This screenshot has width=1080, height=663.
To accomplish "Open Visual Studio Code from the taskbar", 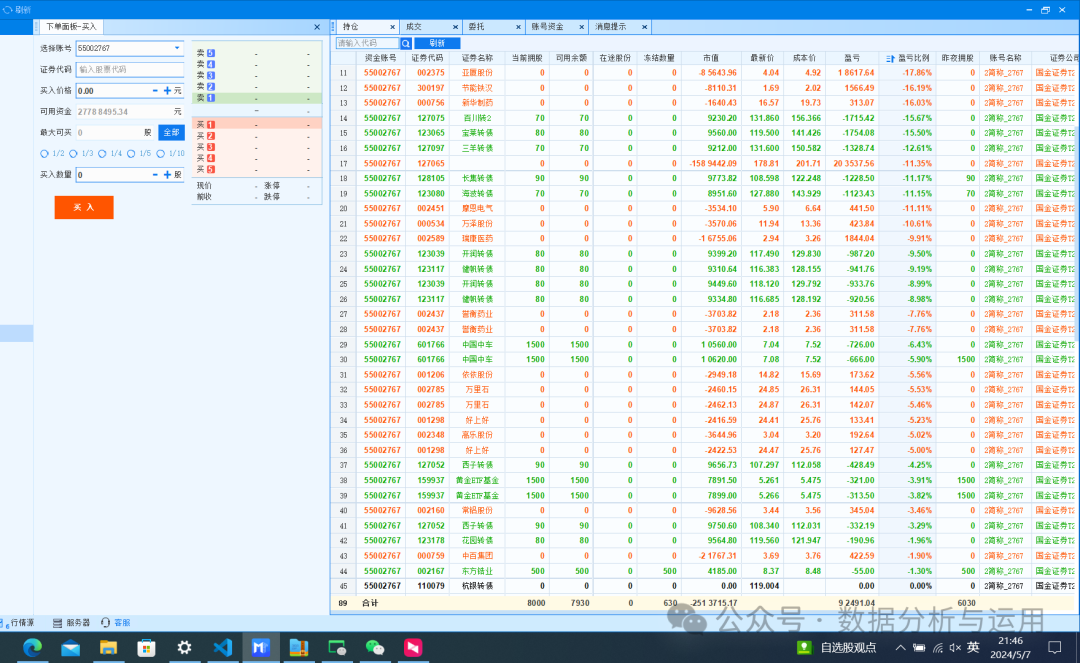I will click(222, 647).
